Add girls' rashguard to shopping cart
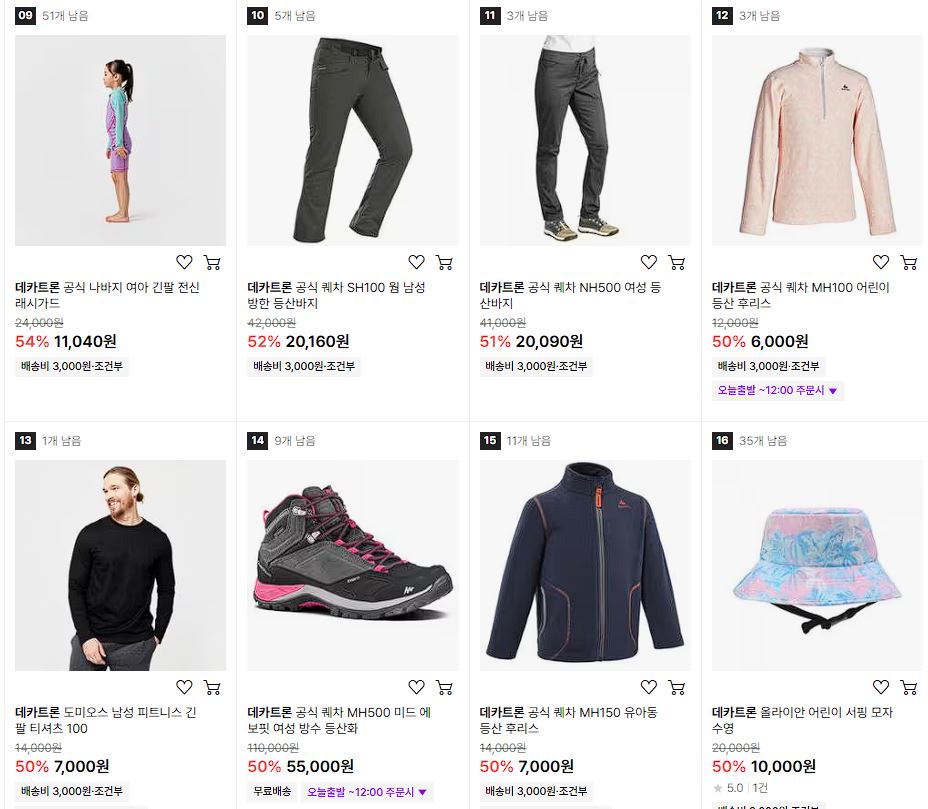Screen dimensions: 928x809 [x=212, y=262]
